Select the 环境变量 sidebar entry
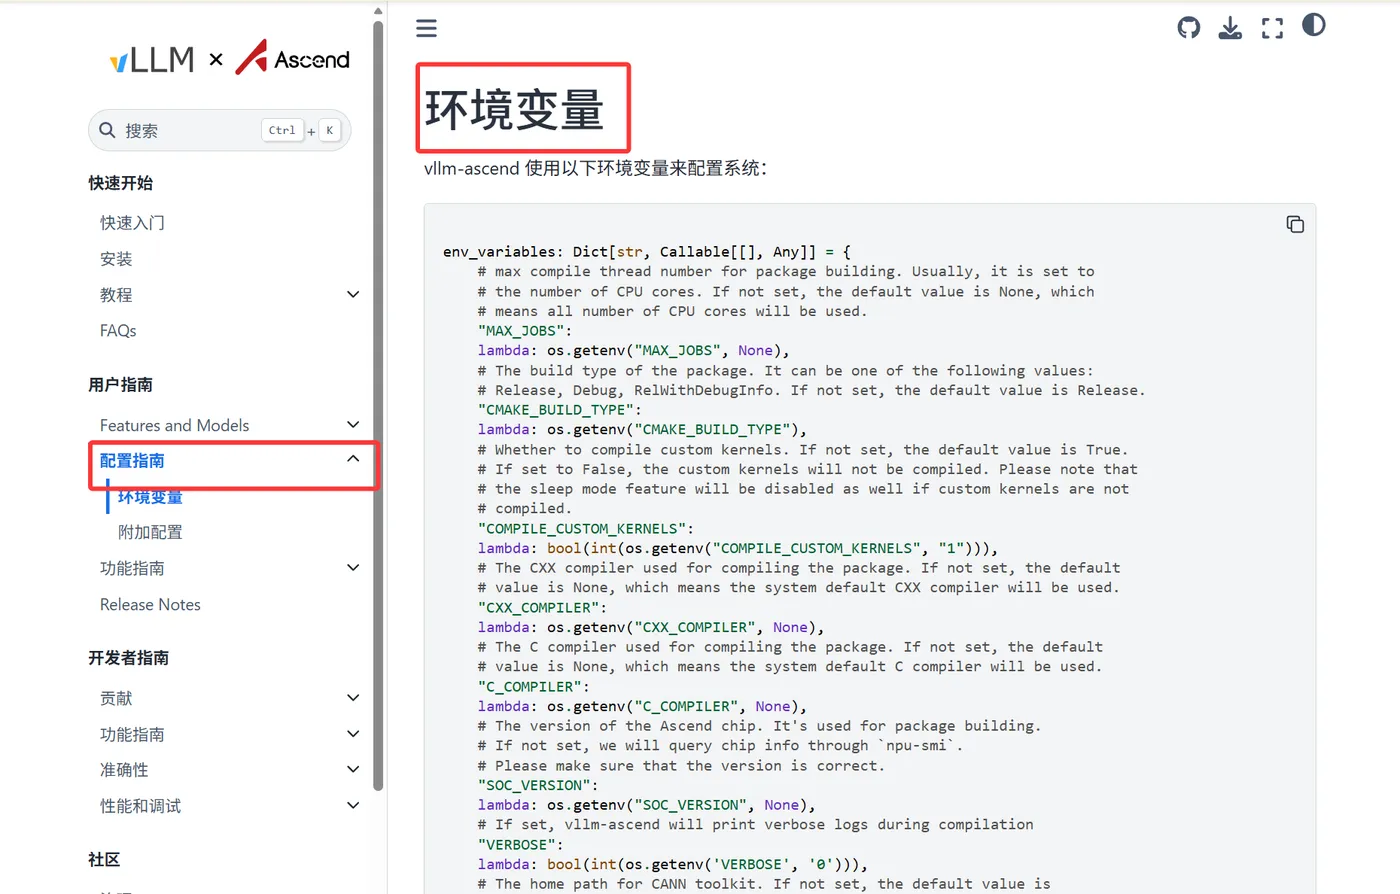The image size is (1400, 894). pos(150,497)
